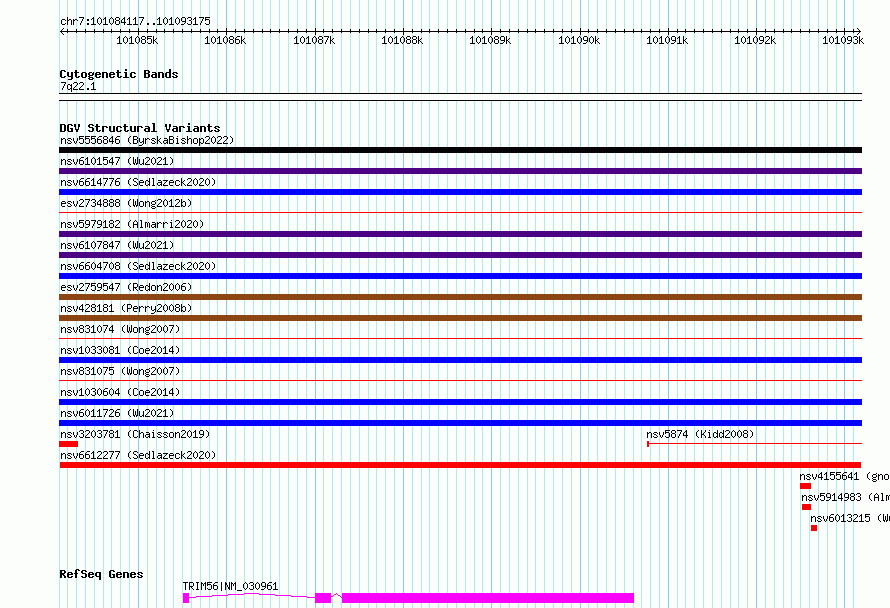Click the 7q22.1 cytogenetic band label
The height and width of the screenshot is (608, 890).
click(78, 86)
